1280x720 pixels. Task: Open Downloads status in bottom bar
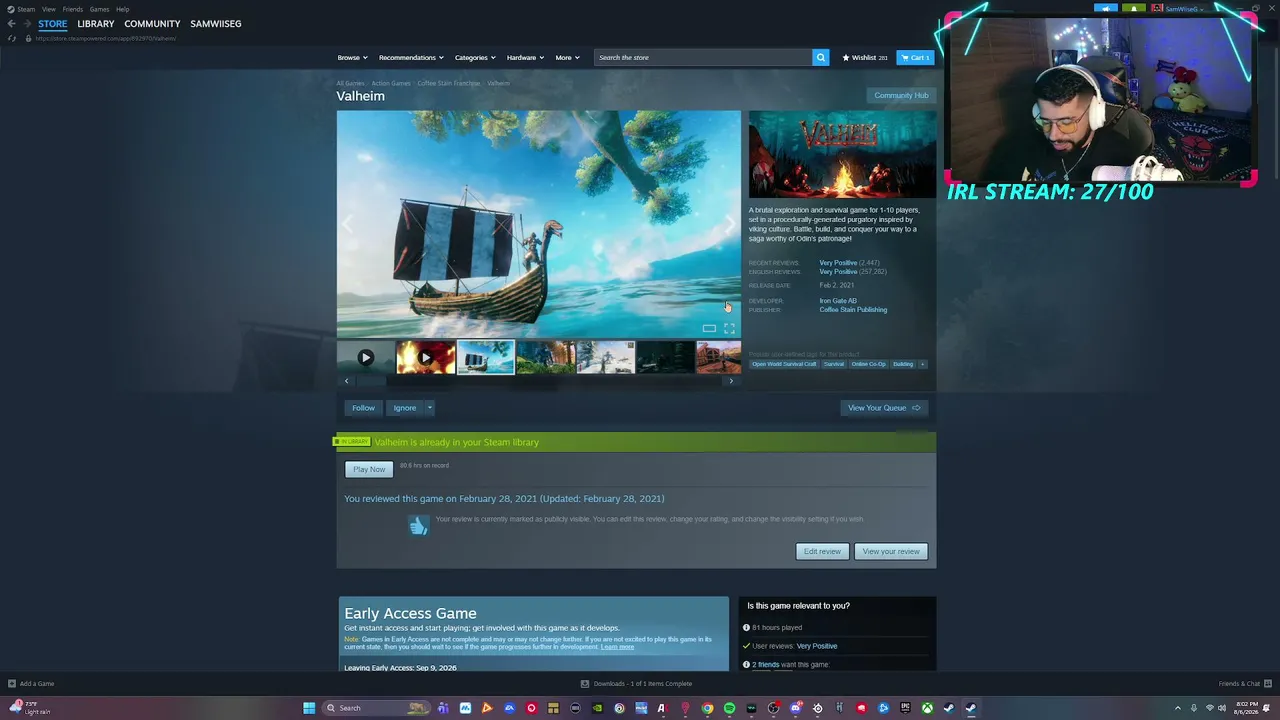[637, 684]
